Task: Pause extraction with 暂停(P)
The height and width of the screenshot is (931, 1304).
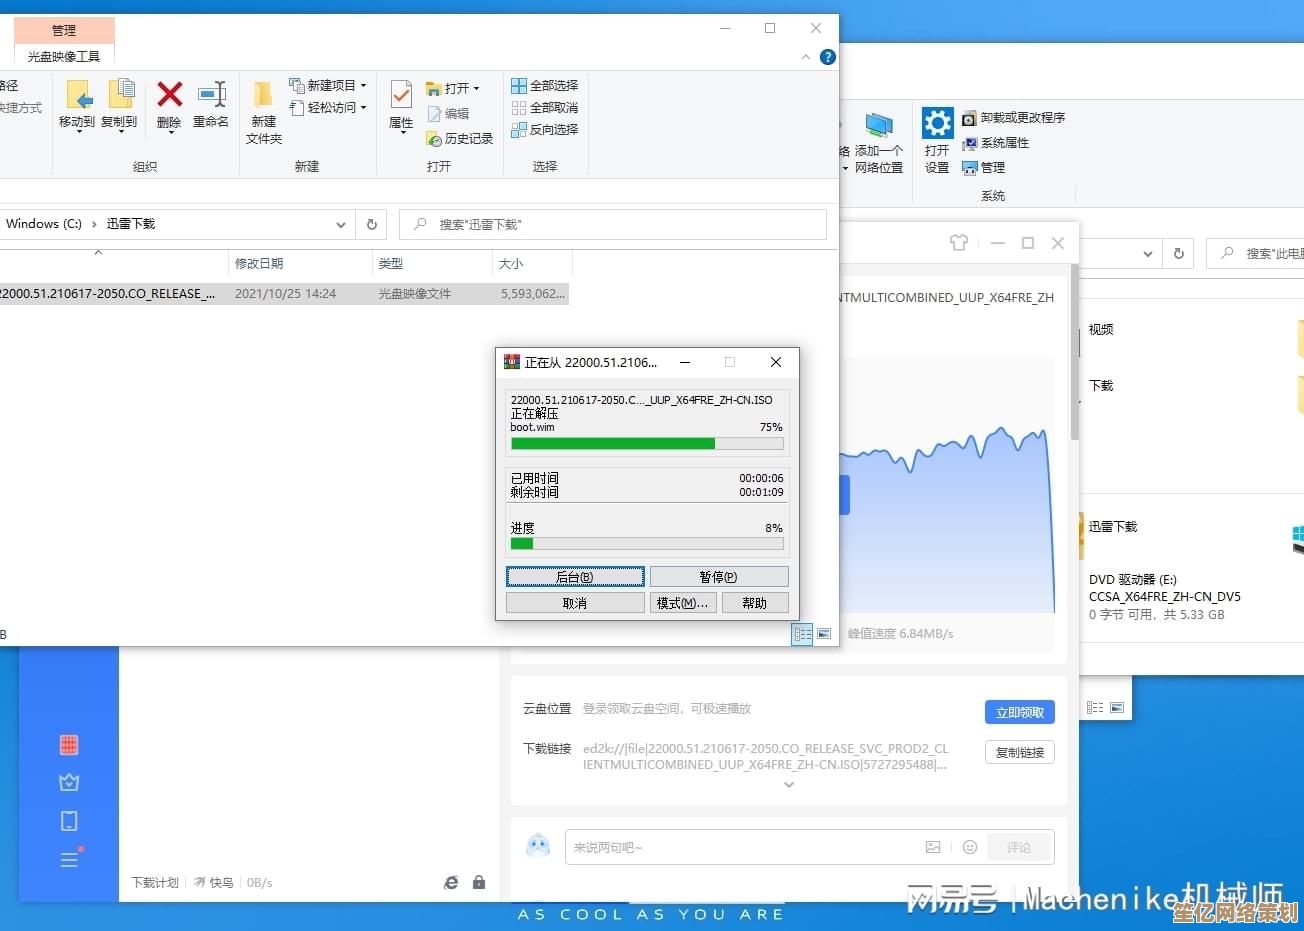Action: coord(719,577)
